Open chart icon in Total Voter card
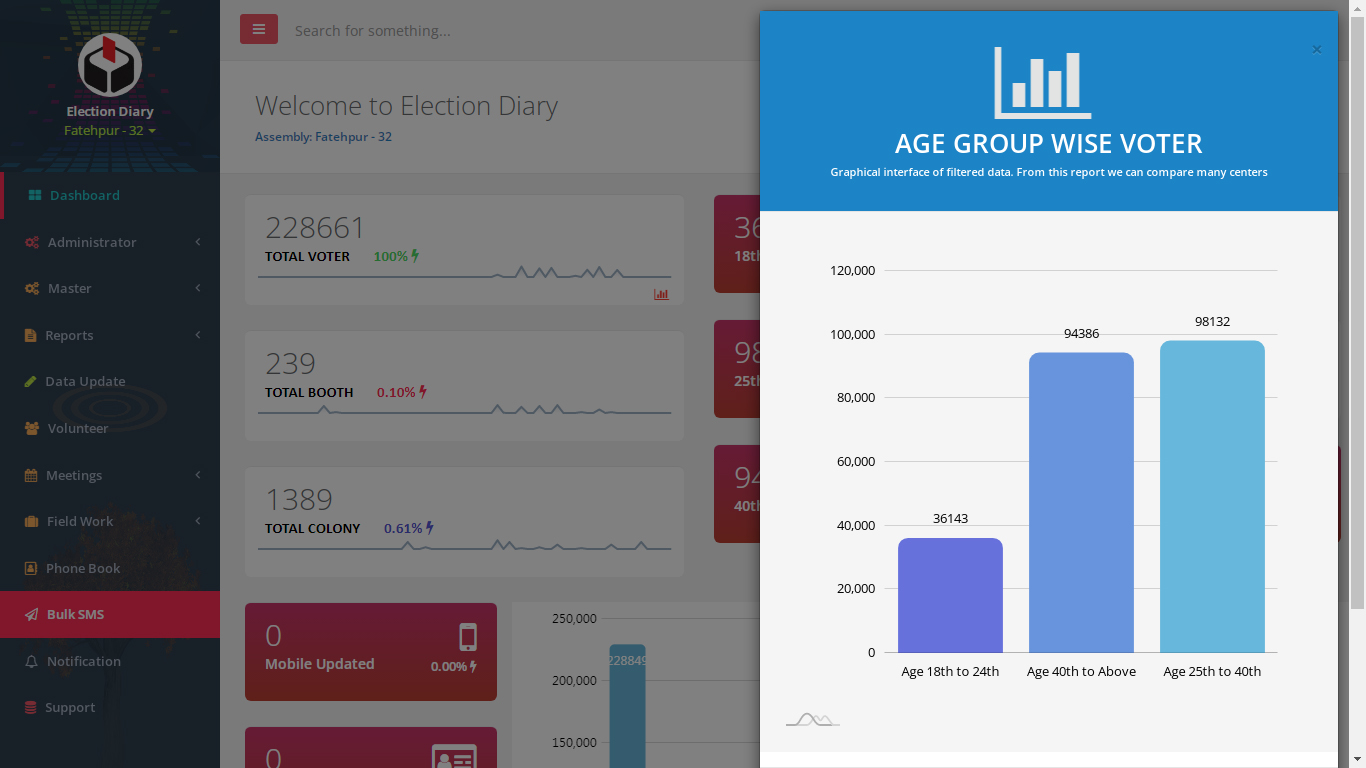 point(661,294)
